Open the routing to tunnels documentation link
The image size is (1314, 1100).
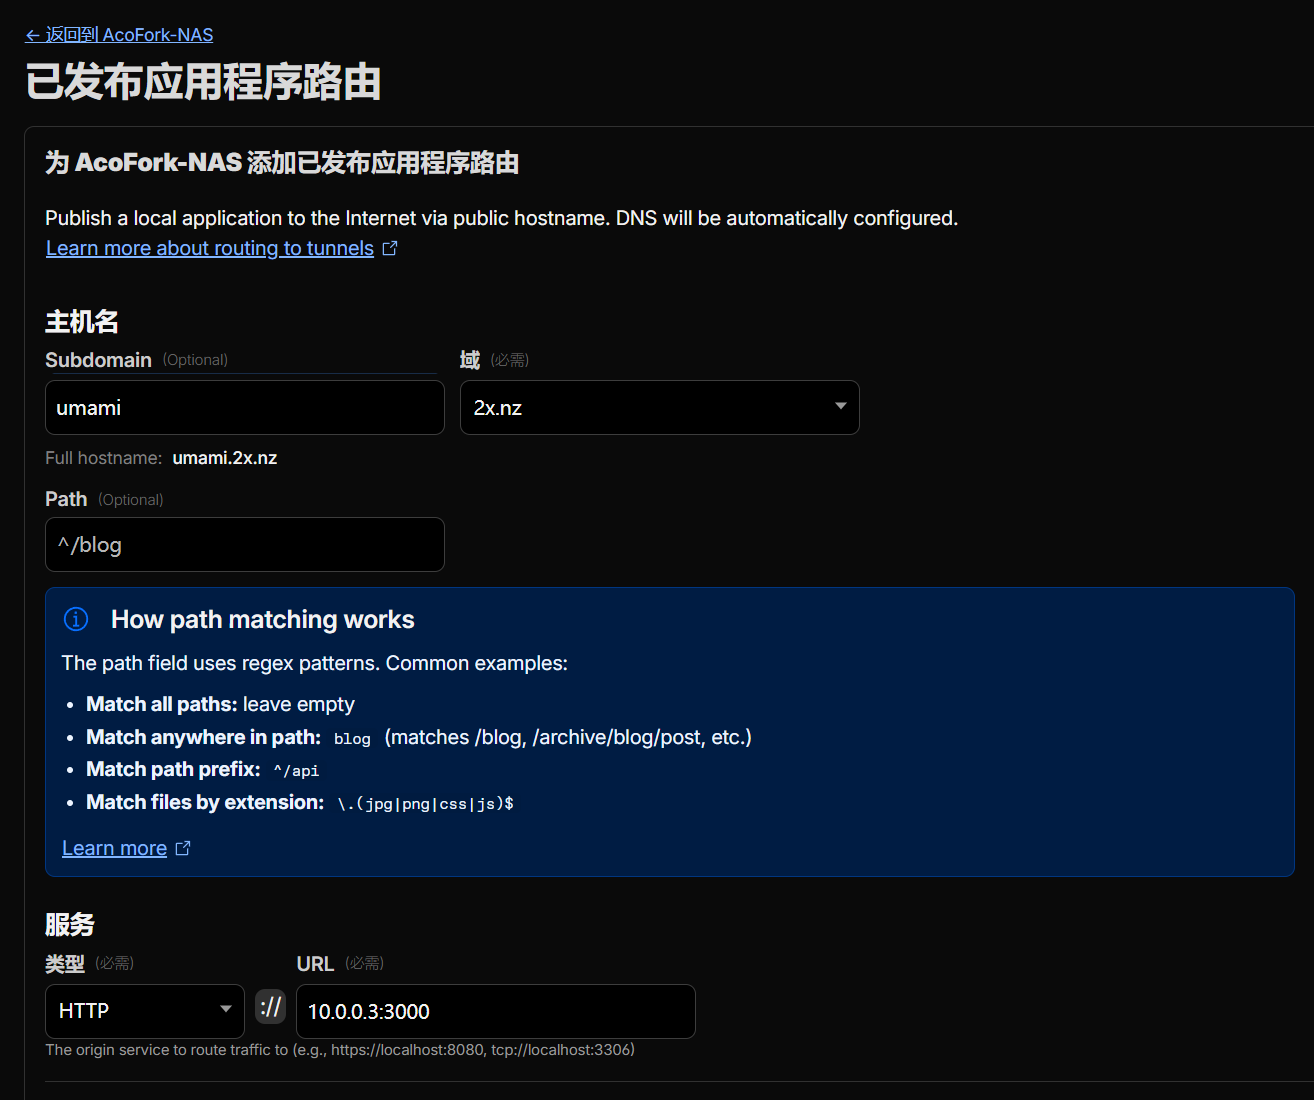209,248
